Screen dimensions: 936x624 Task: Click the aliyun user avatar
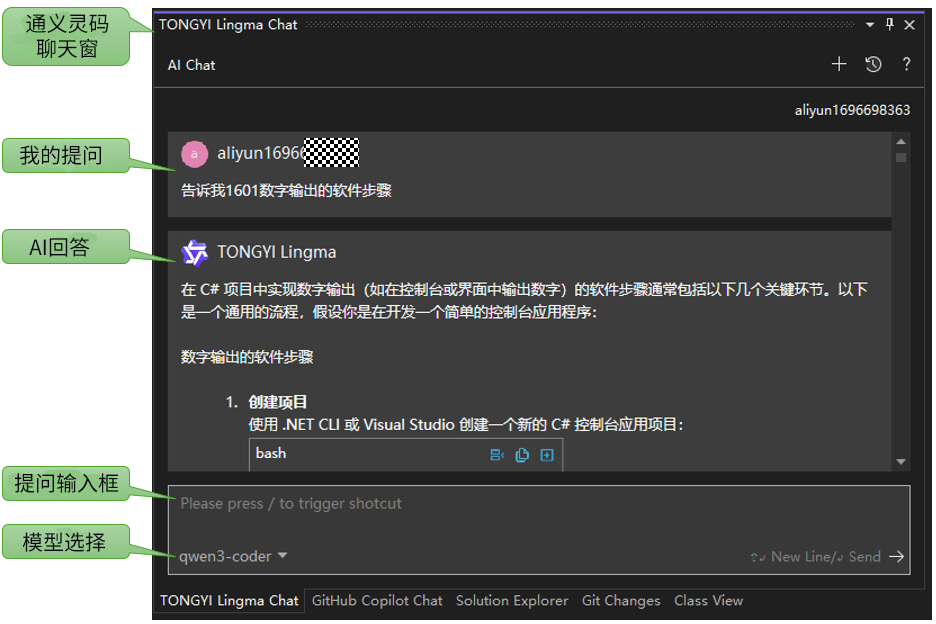click(x=194, y=153)
